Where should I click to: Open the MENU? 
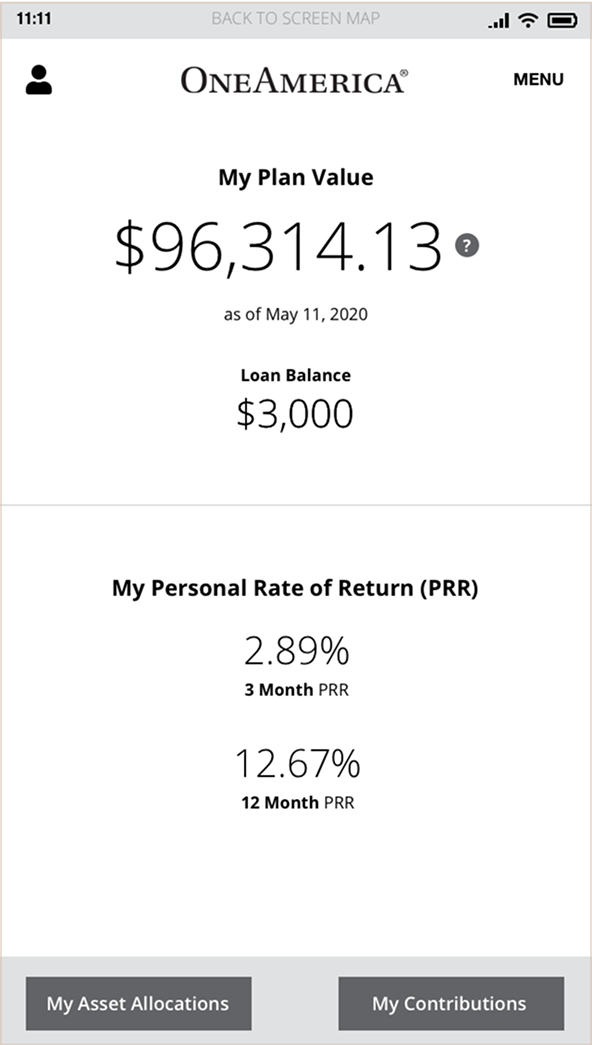point(538,79)
